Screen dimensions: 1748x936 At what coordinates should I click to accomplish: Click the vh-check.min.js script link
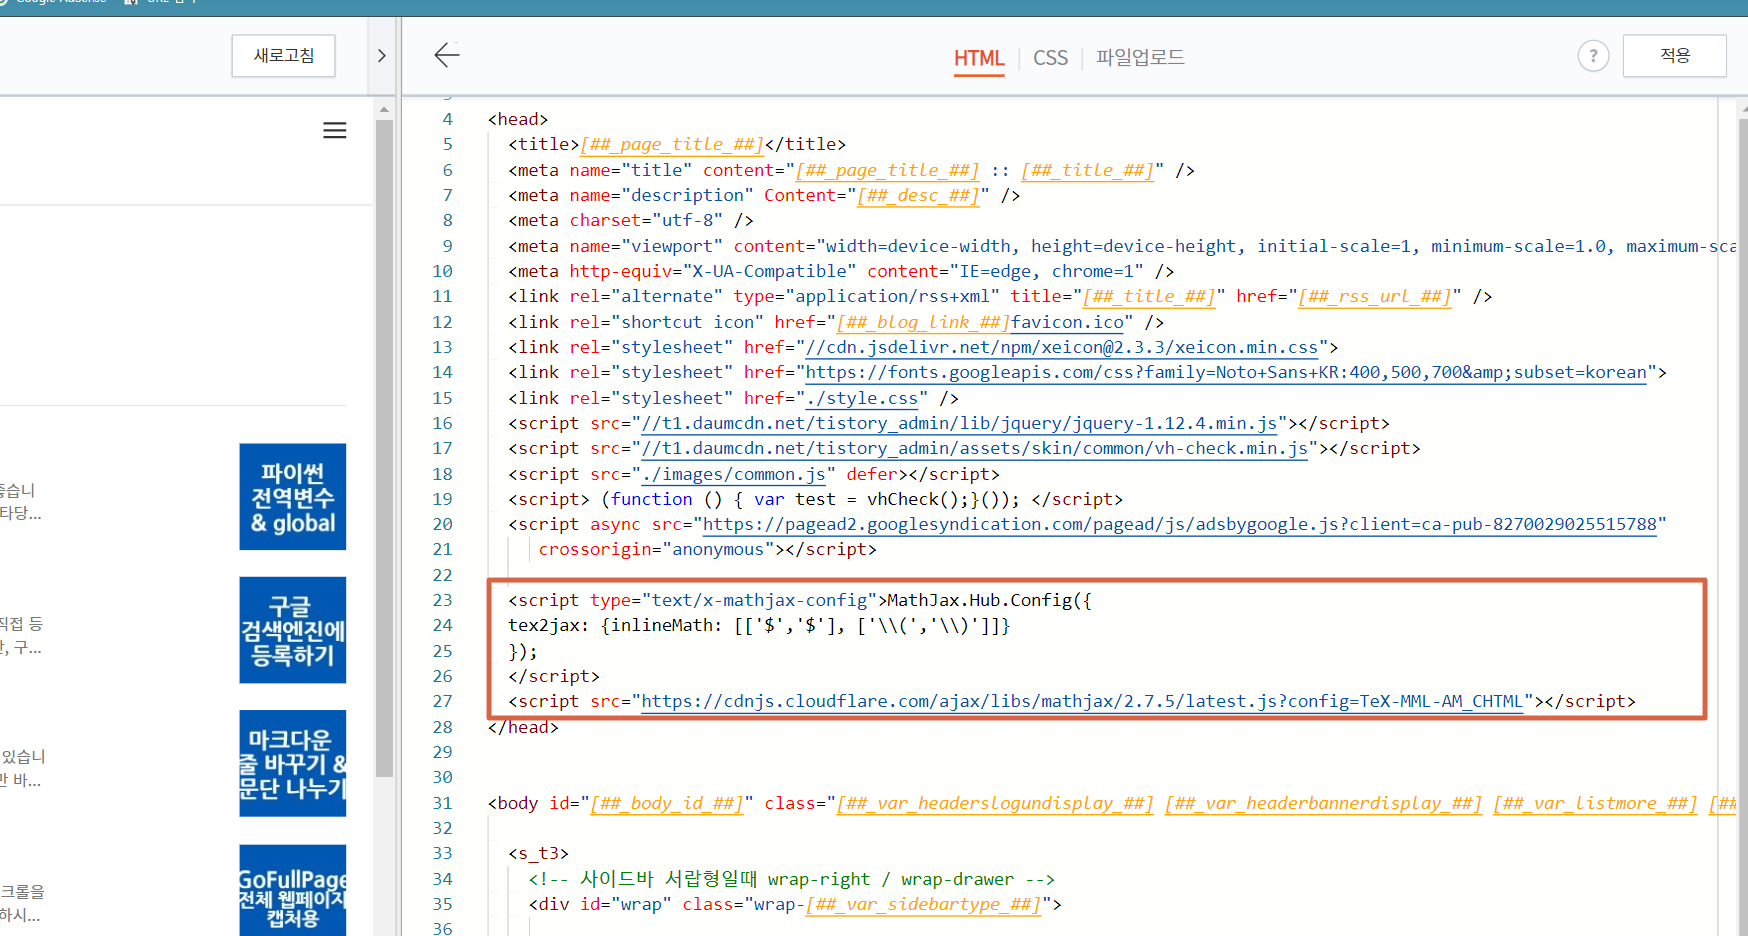pyautogui.click(x=974, y=448)
